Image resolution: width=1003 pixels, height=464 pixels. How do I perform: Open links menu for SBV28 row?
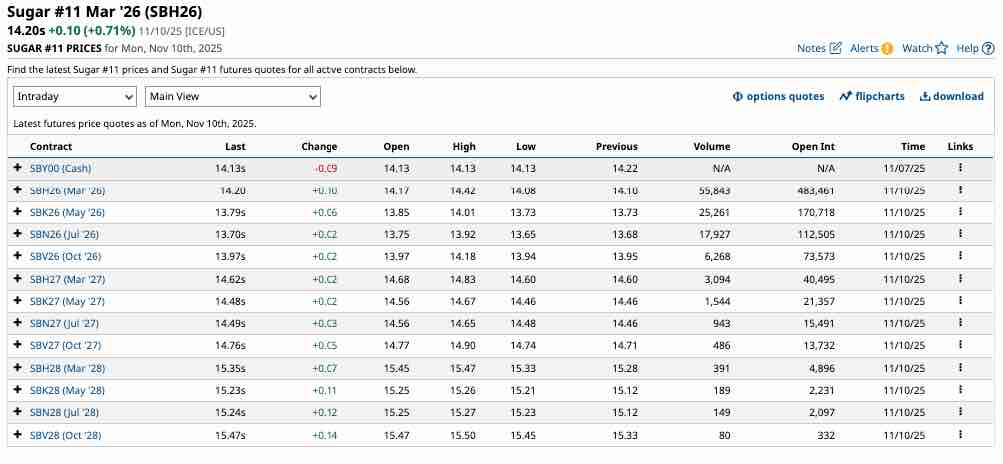(x=960, y=435)
